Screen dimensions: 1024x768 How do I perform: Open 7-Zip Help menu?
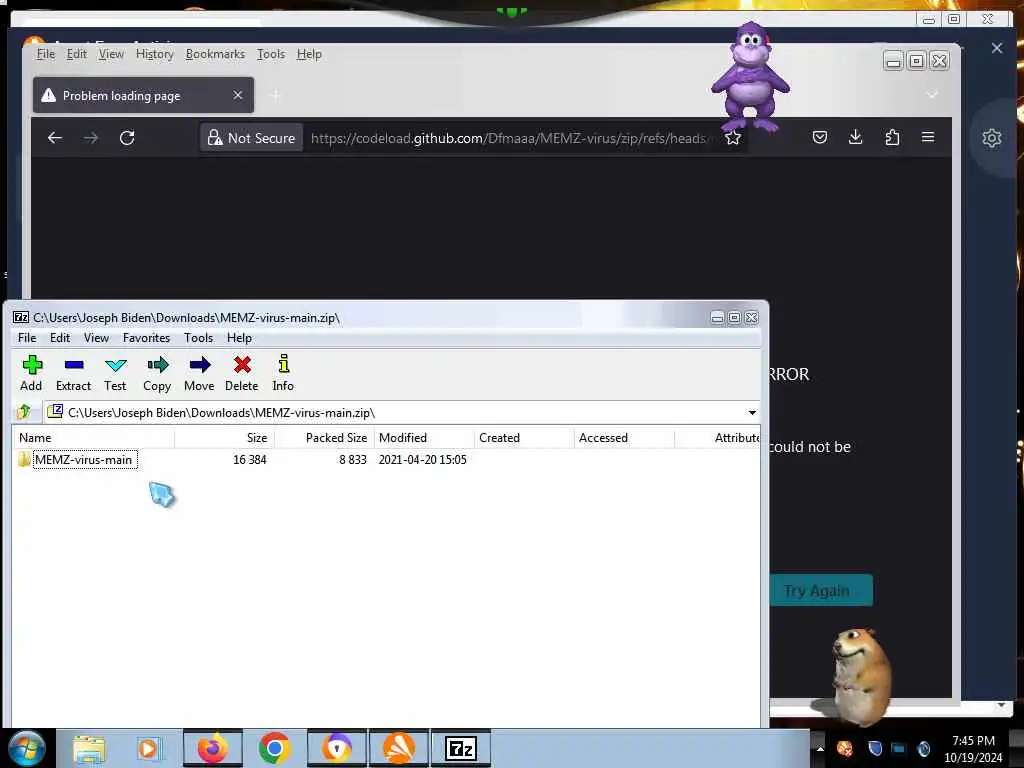[x=240, y=338]
